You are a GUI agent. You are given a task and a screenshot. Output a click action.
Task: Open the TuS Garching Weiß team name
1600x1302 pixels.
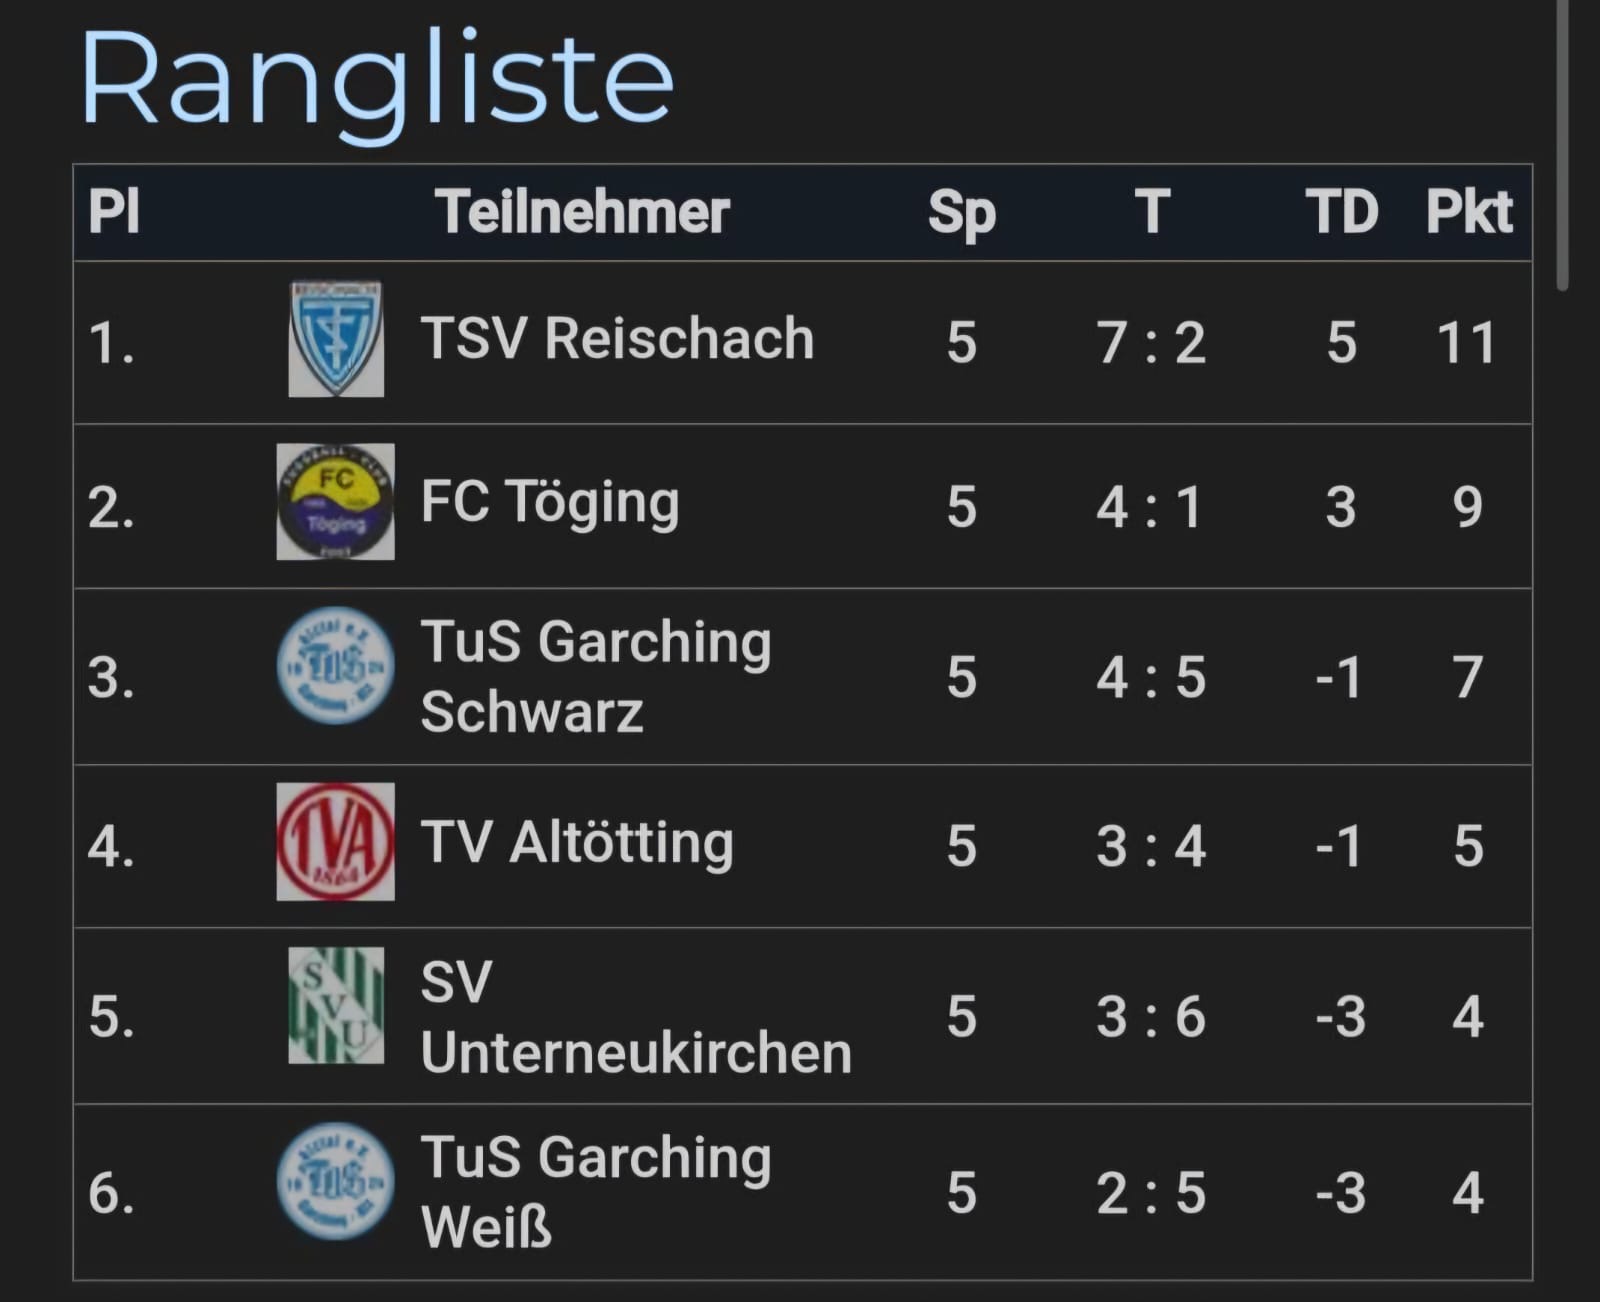tap(596, 1192)
